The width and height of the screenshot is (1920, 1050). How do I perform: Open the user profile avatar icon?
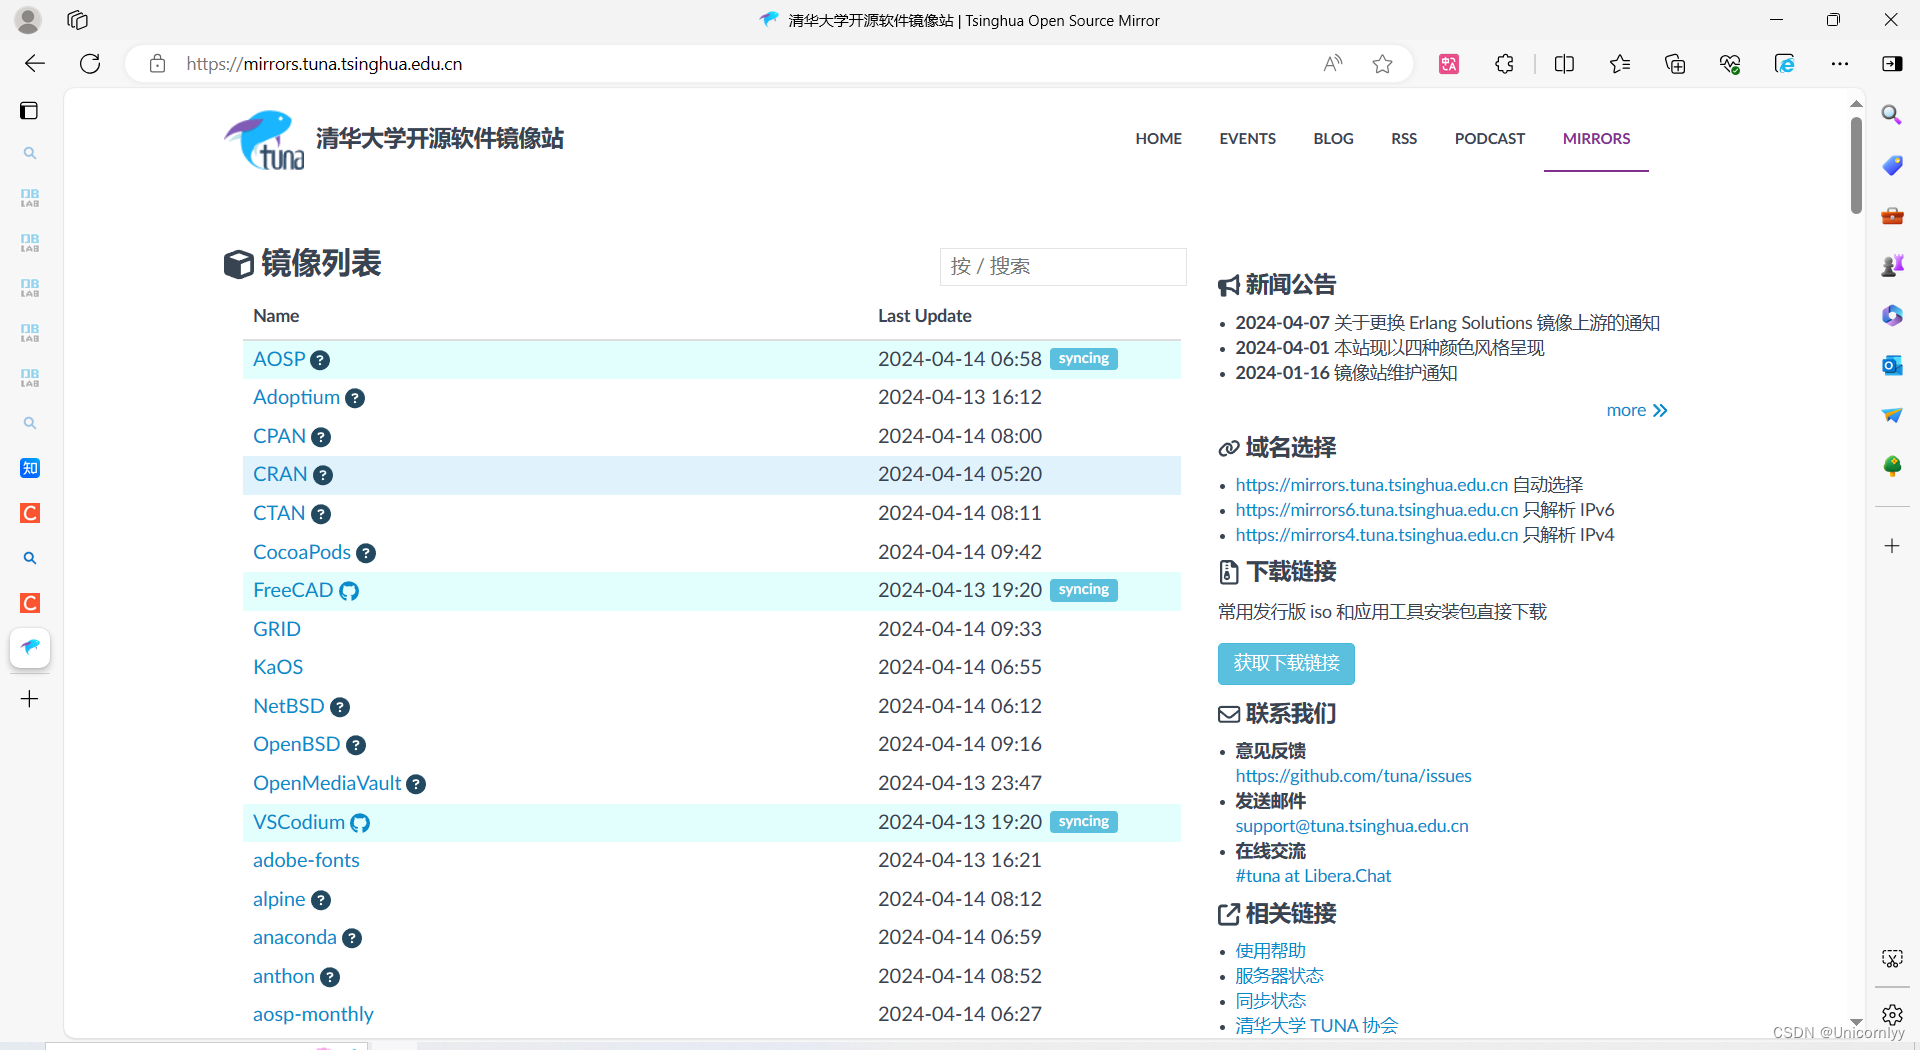click(28, 20)
